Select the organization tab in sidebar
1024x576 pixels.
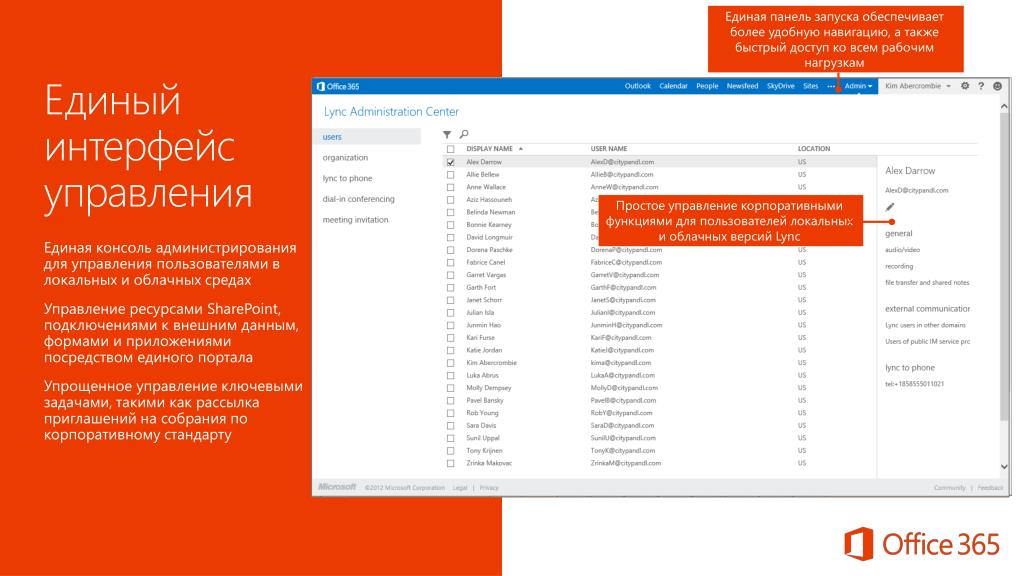pyautogui.click(x=345, y=157)
